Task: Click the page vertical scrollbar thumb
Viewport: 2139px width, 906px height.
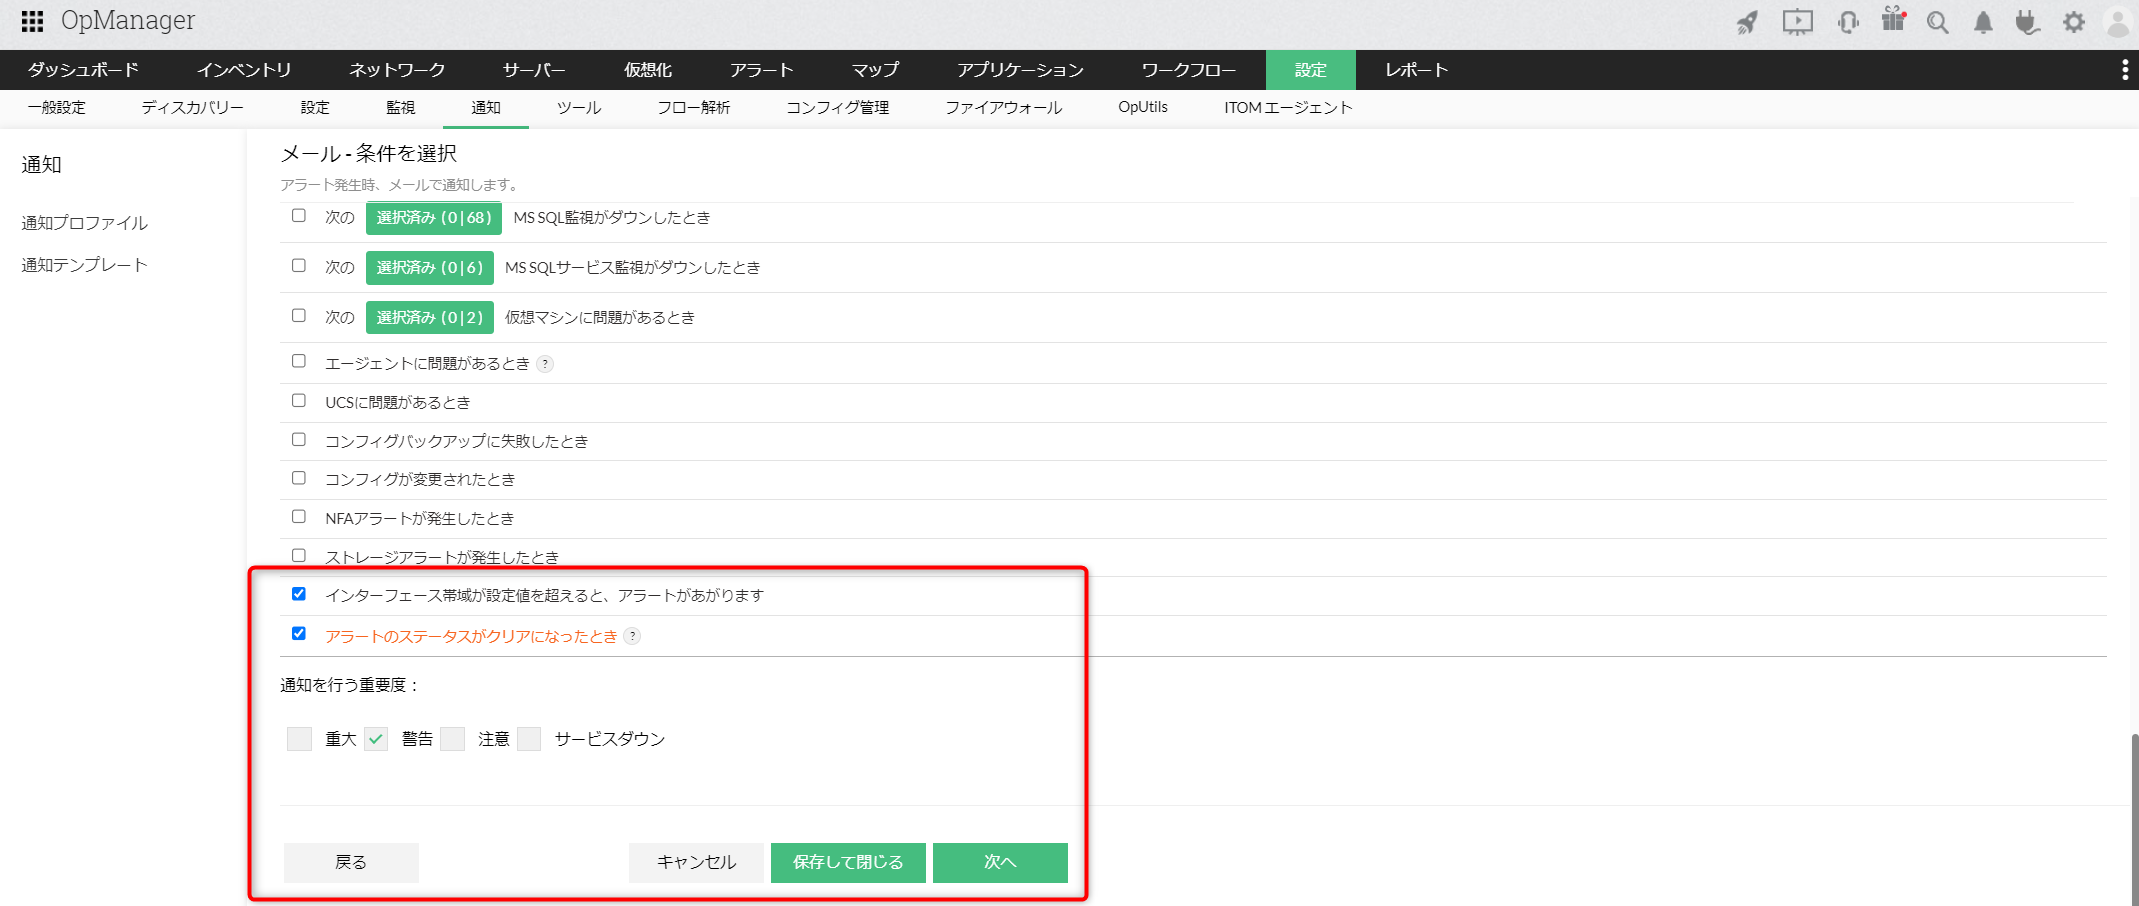Action: click(2135, 819)
